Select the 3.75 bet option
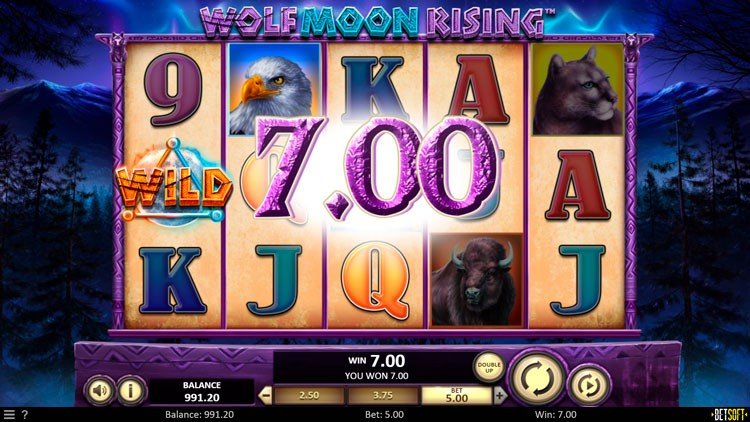The width and height of the screenshot is (750, 422). pos(383,396)
